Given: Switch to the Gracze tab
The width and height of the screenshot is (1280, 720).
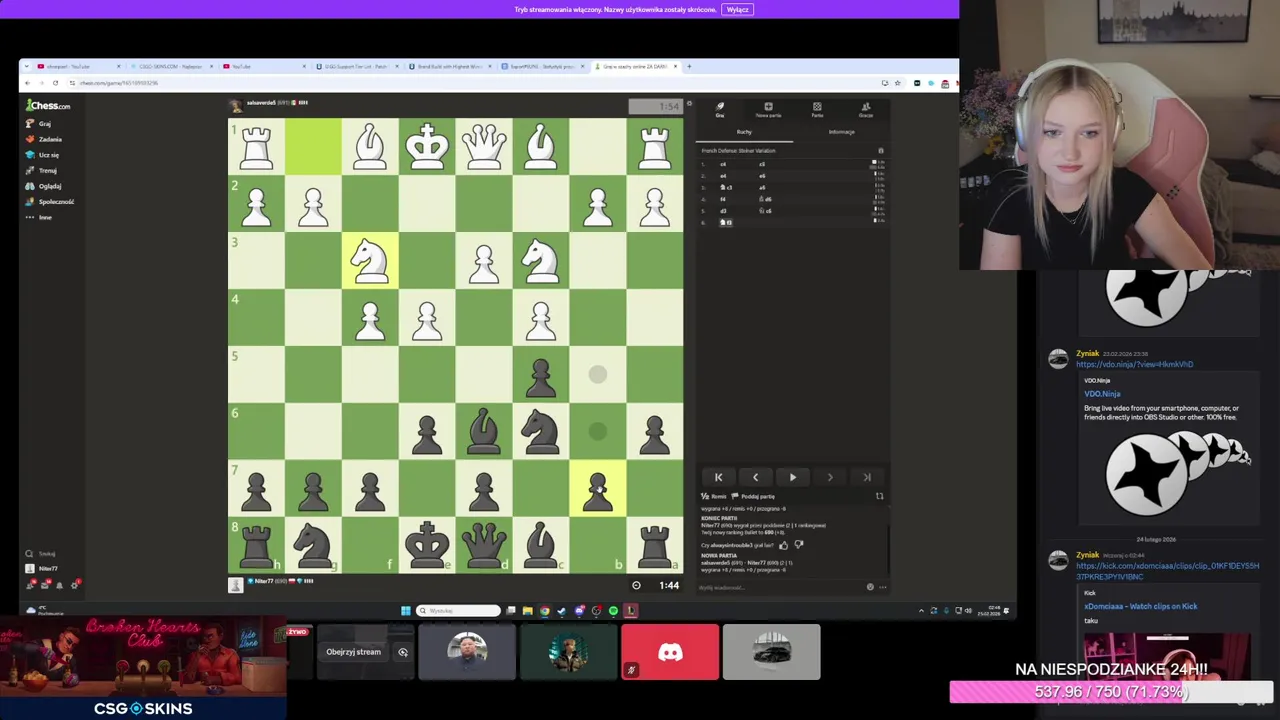Looking at the screenshot, I should tap(866, 110).
